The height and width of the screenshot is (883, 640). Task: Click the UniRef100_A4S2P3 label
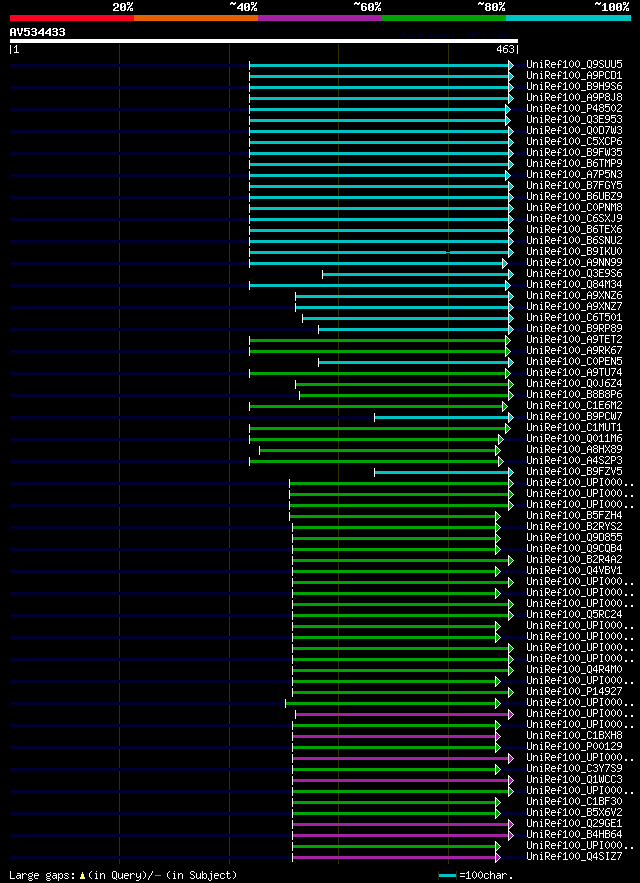tap(574, 461)
